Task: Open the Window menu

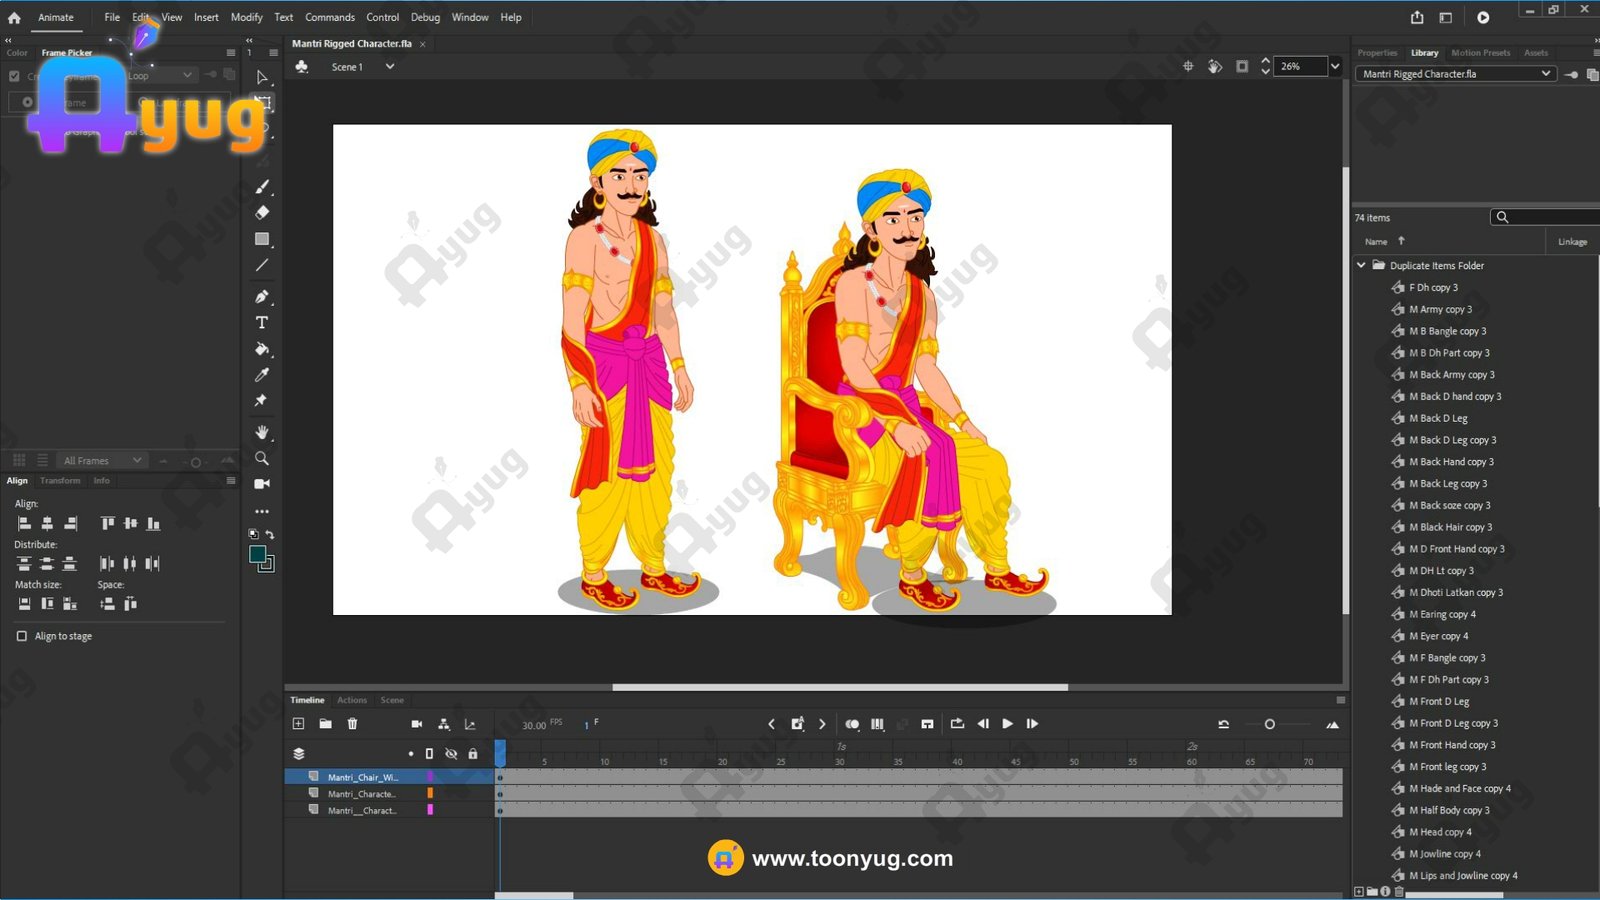Action: [470, 17]
